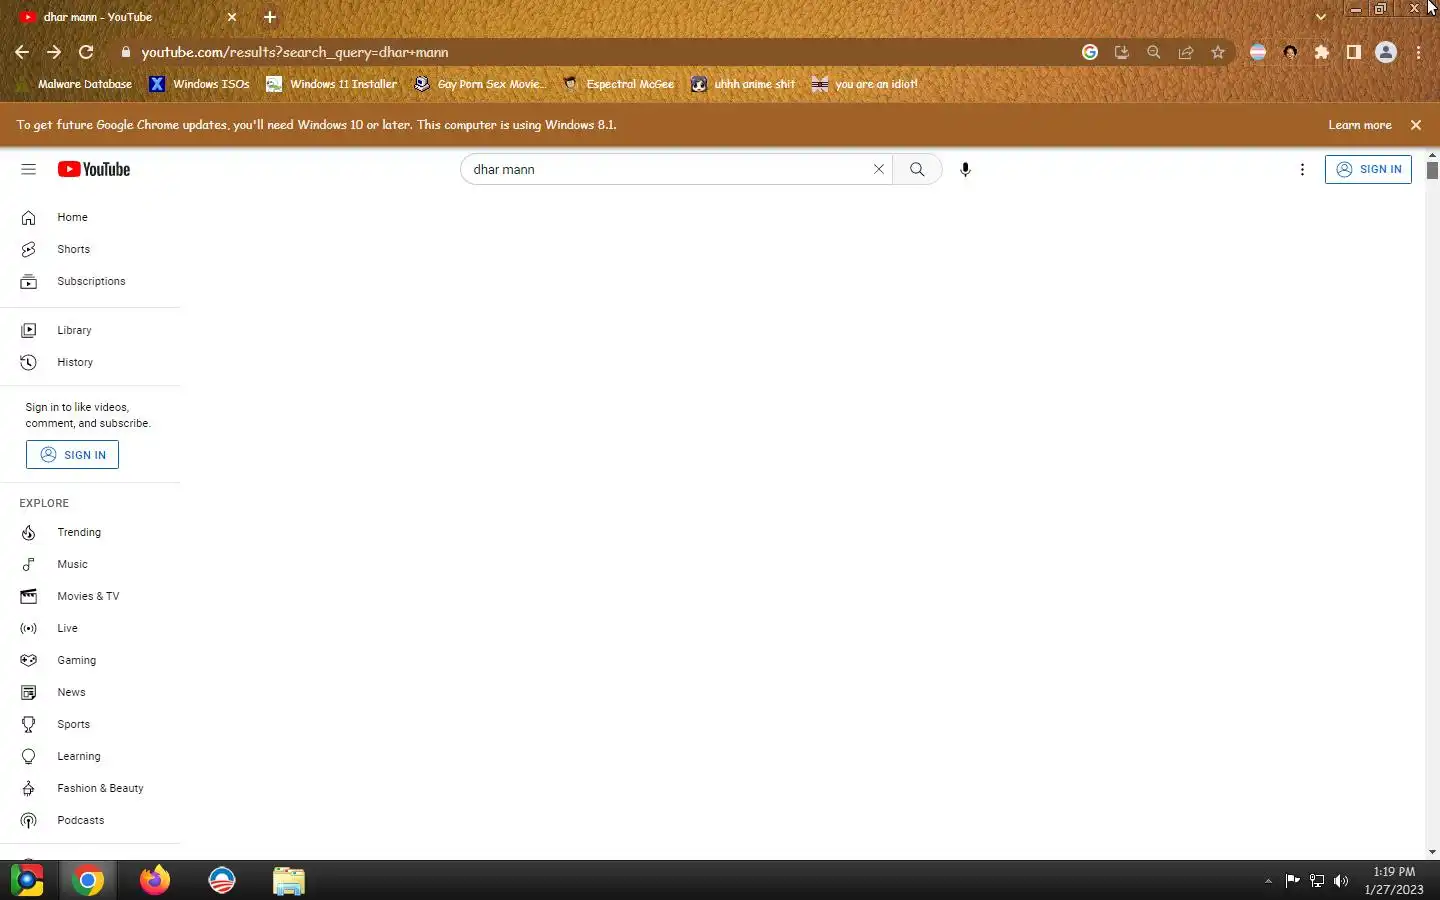The width and height of the screenshot is (1440, 900).
Task: Click the page vertical scrollbar thumb
Action: coord(1432,170)
